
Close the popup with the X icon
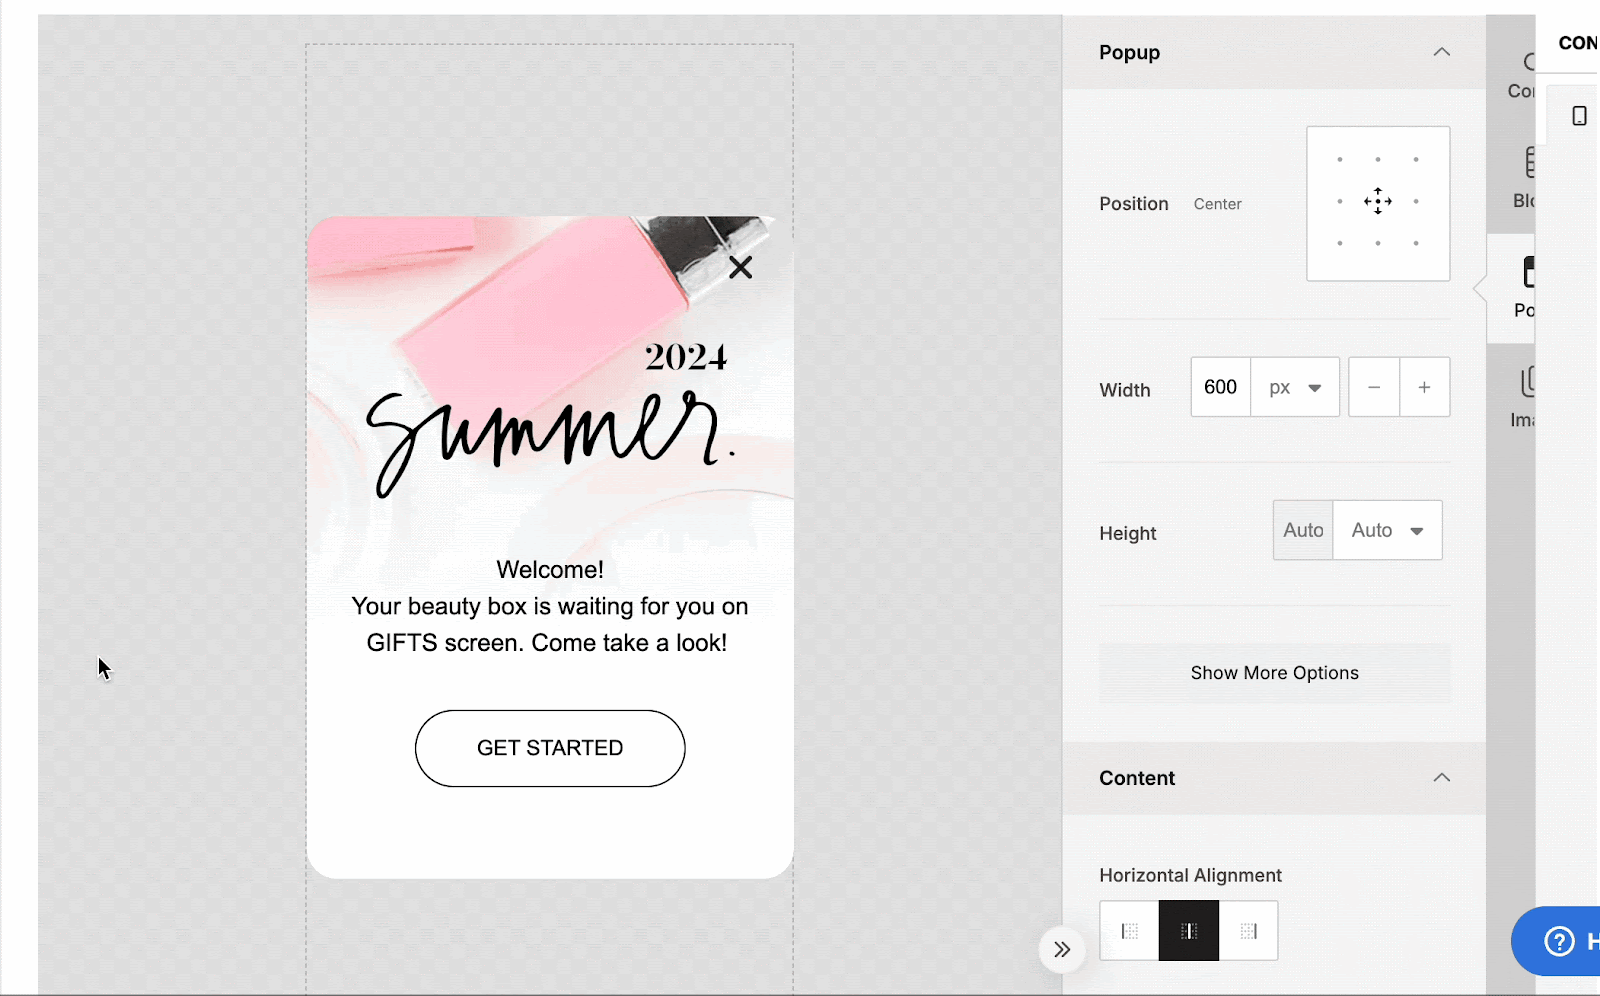[x=740, y=267]
